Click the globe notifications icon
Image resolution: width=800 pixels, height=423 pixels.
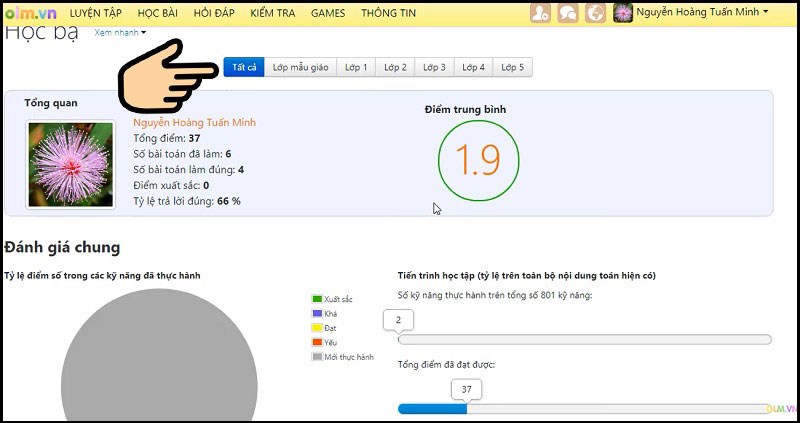coord(595,13)
